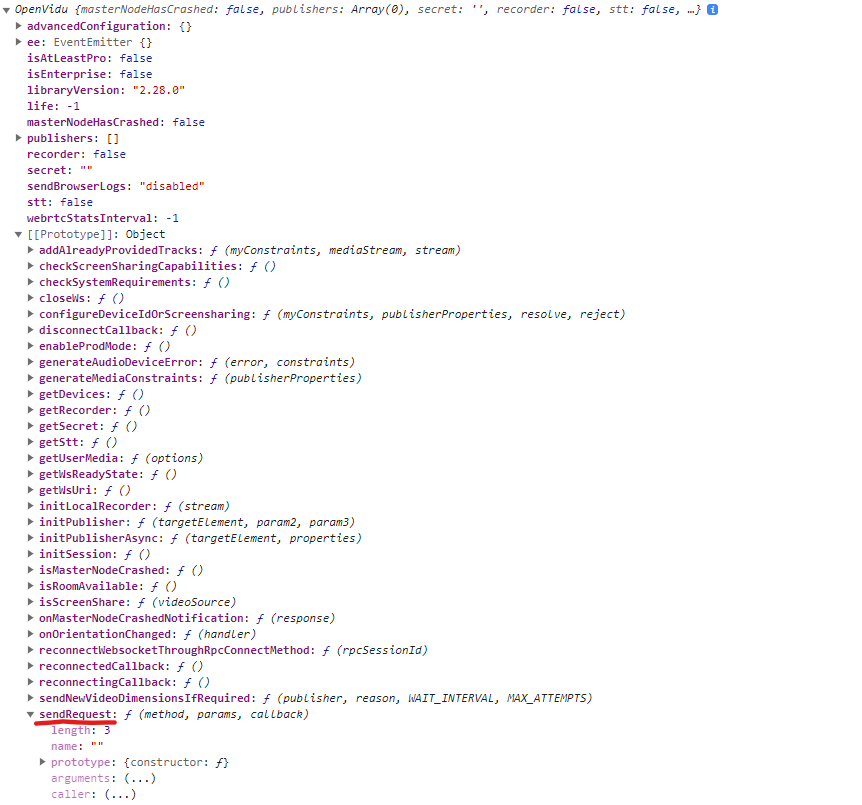Click the blue info icon after OpenVidu summary
This screenshot has height=805, width=862.
[x=712, y=9]
